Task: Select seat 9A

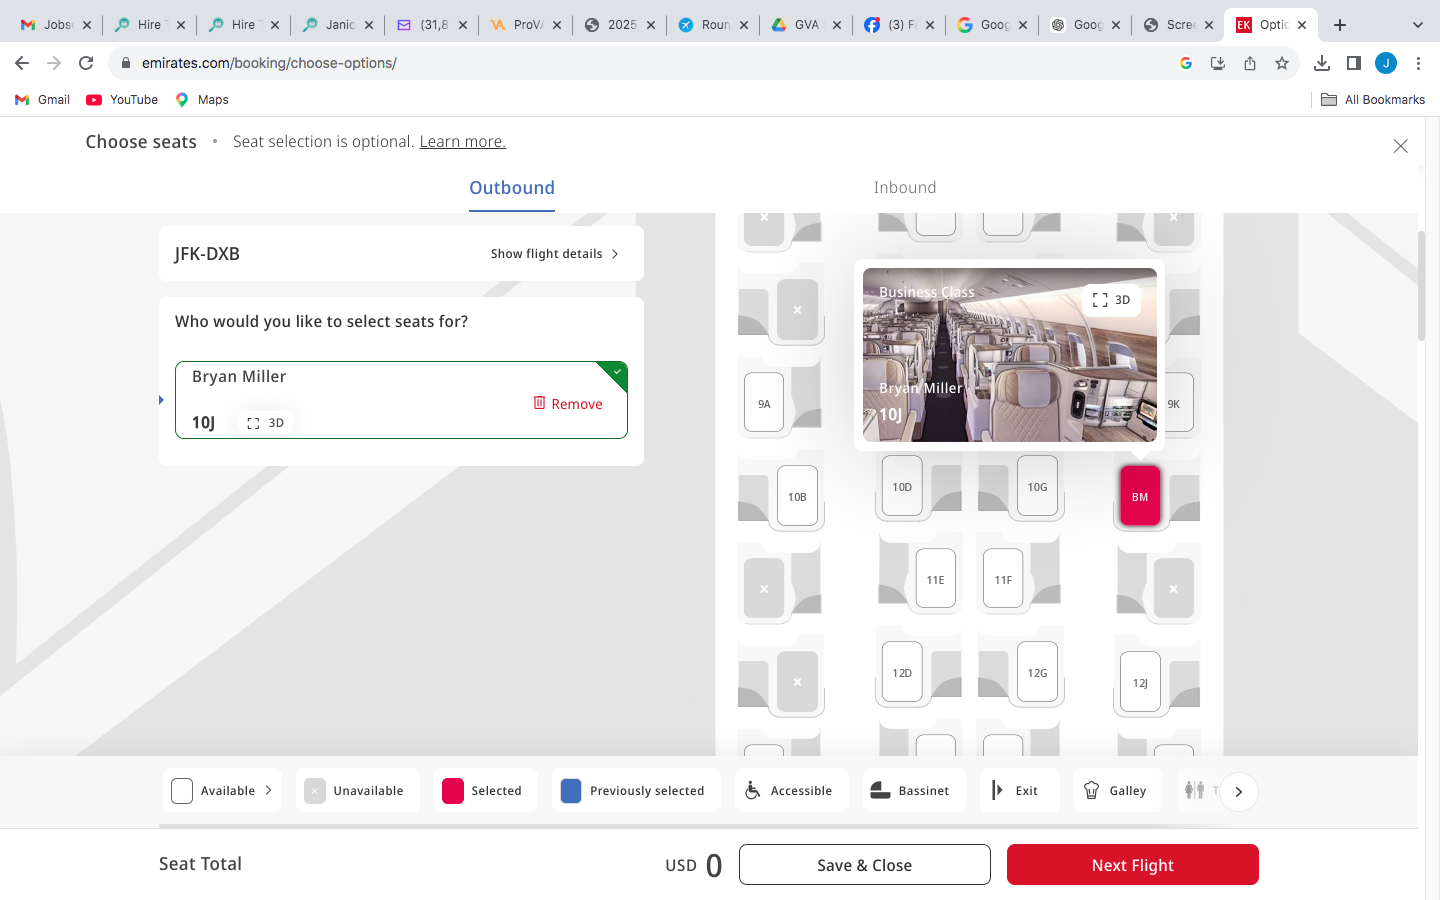Action: pyautogui.click(x=764, y=403)
